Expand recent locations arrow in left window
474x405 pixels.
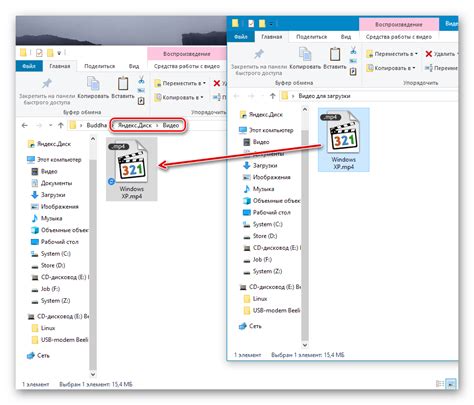pos(50,125)
